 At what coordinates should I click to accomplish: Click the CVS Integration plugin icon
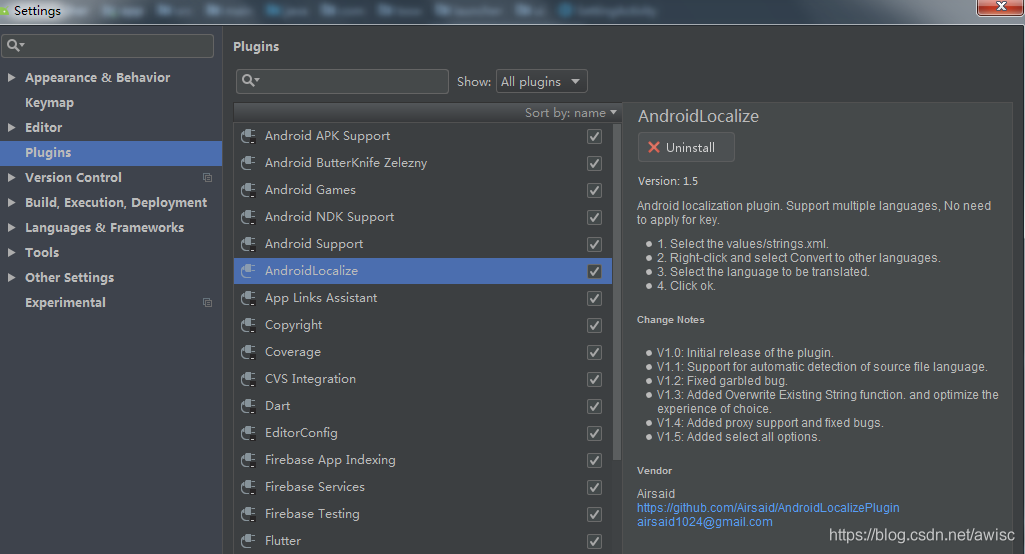(248, 379)
